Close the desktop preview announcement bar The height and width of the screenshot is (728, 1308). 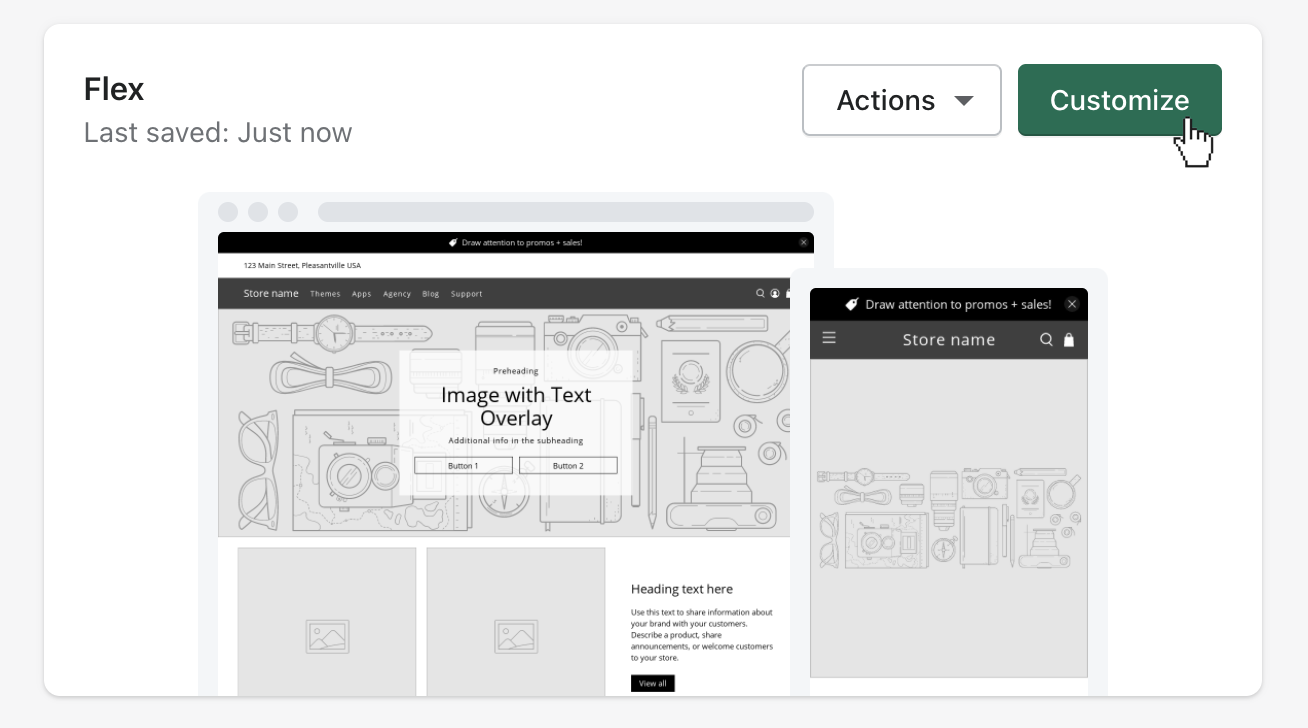click(x=803, y=242)
